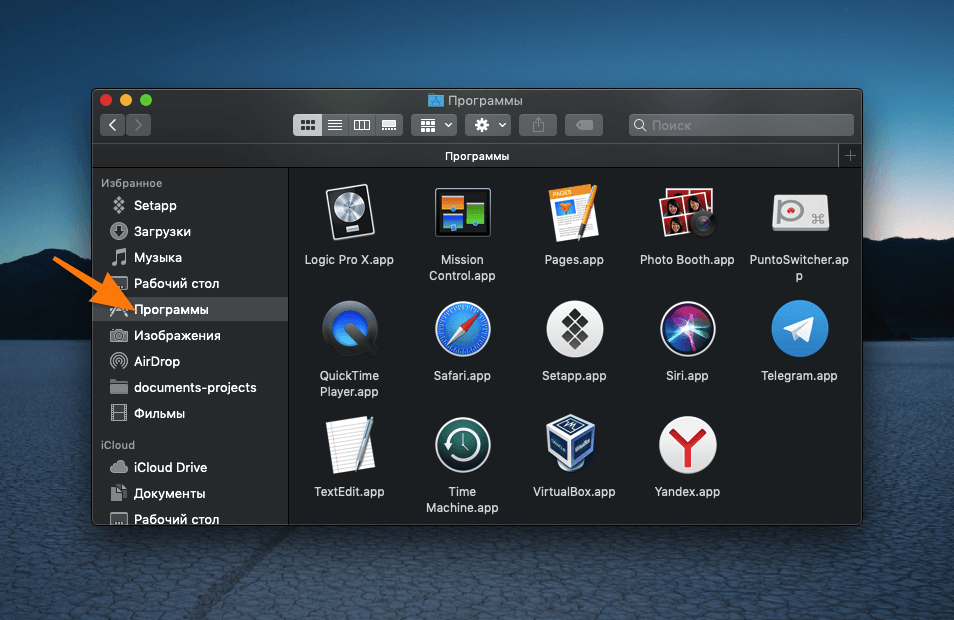This screenshot has width=954, height=620.
Task: Open Документы under iCloud
Action: point(190,493)
